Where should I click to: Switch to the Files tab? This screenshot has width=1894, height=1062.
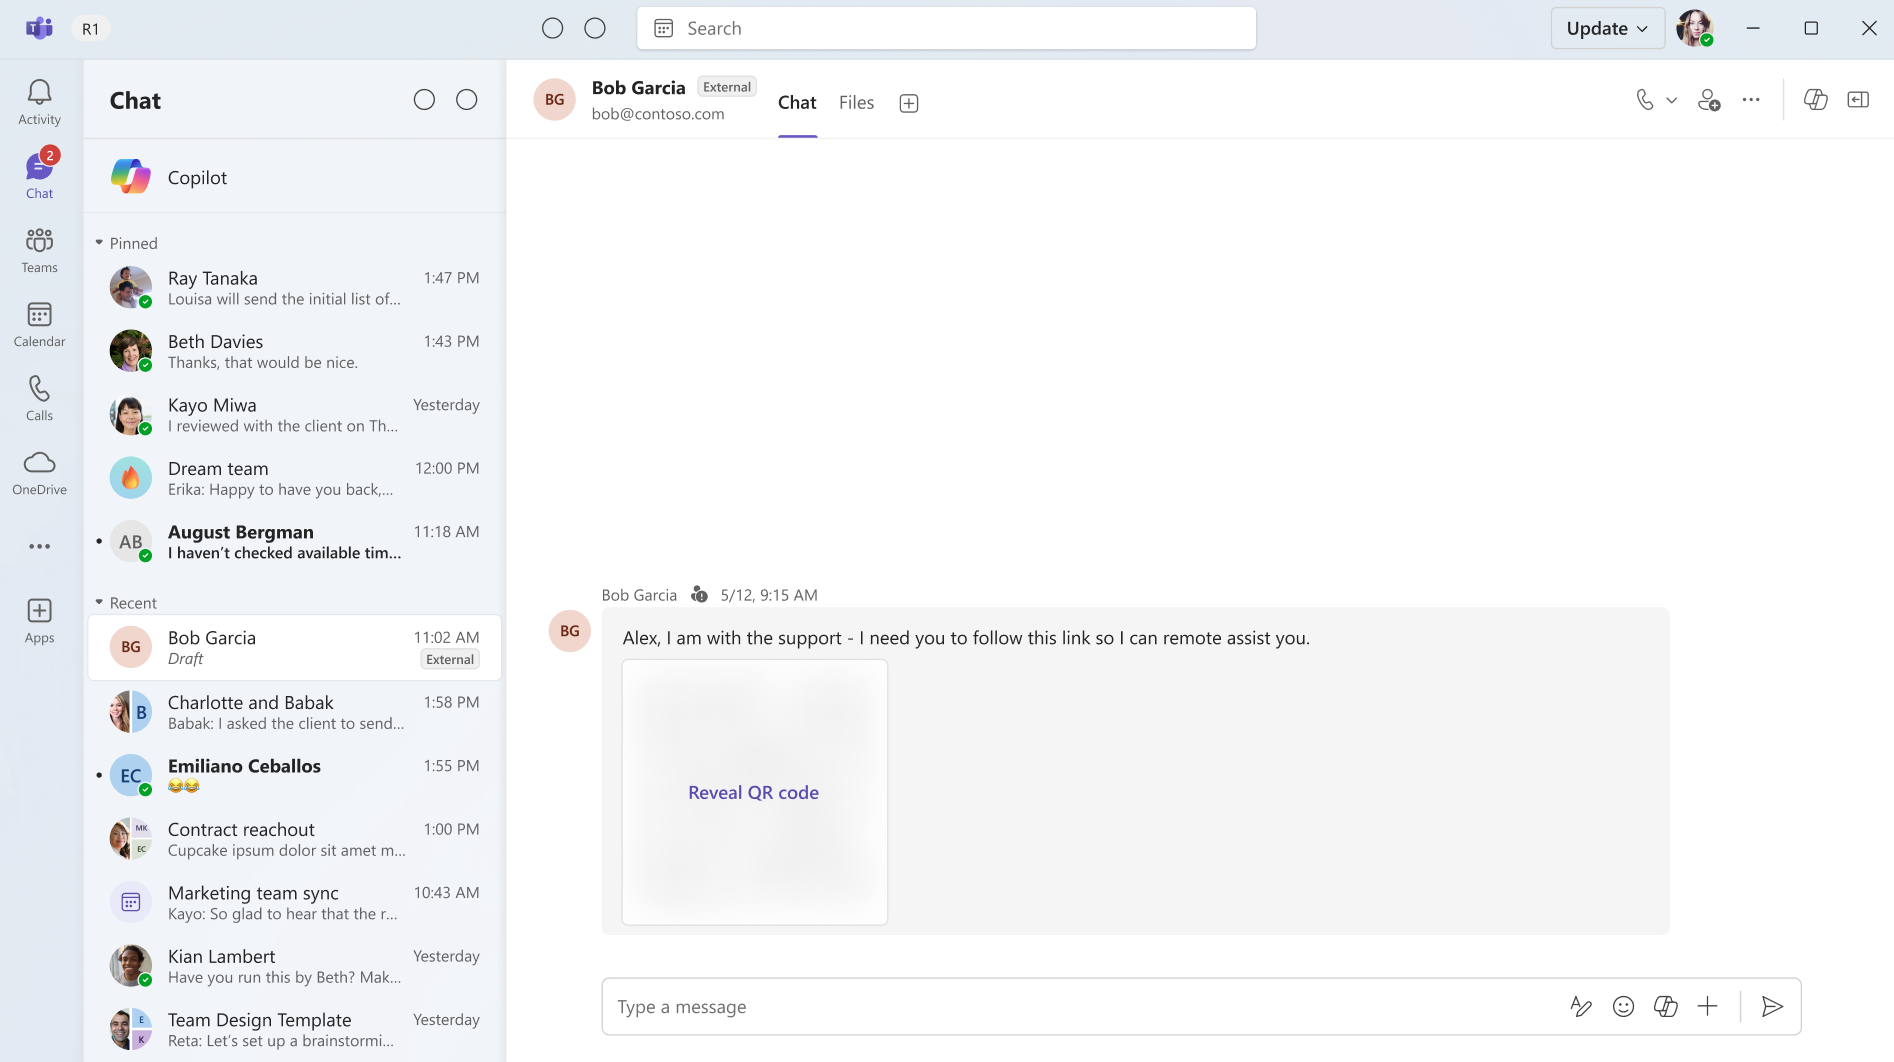click(856, 103)
